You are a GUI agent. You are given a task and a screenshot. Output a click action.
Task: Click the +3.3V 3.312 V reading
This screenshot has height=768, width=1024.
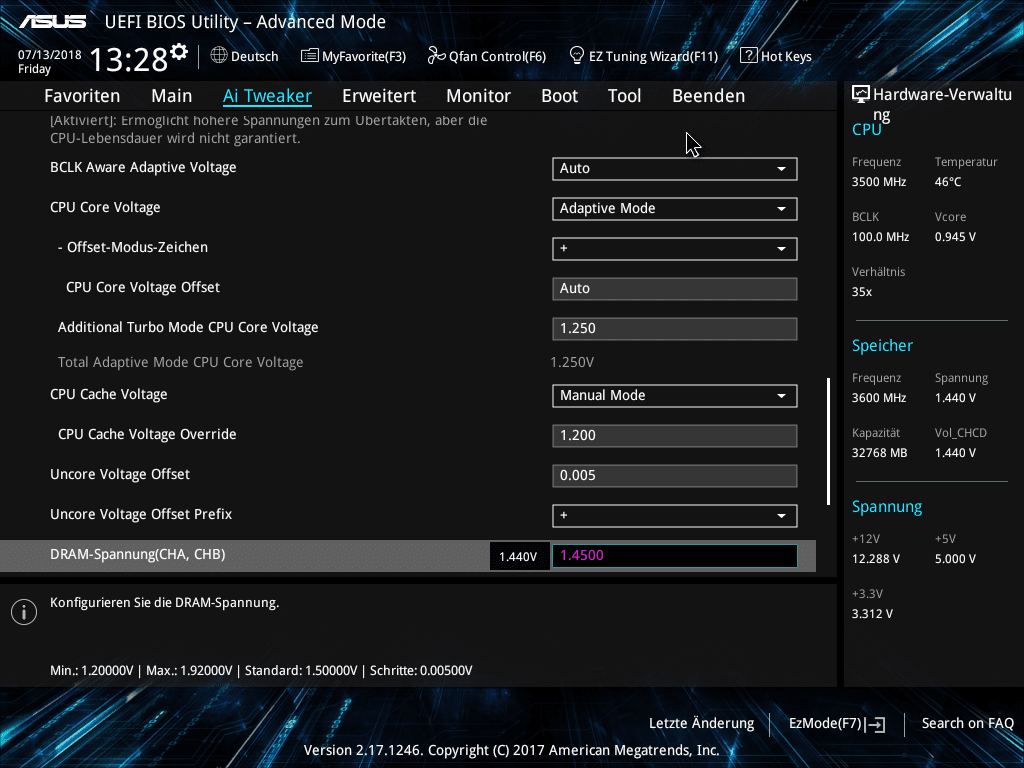872,614
